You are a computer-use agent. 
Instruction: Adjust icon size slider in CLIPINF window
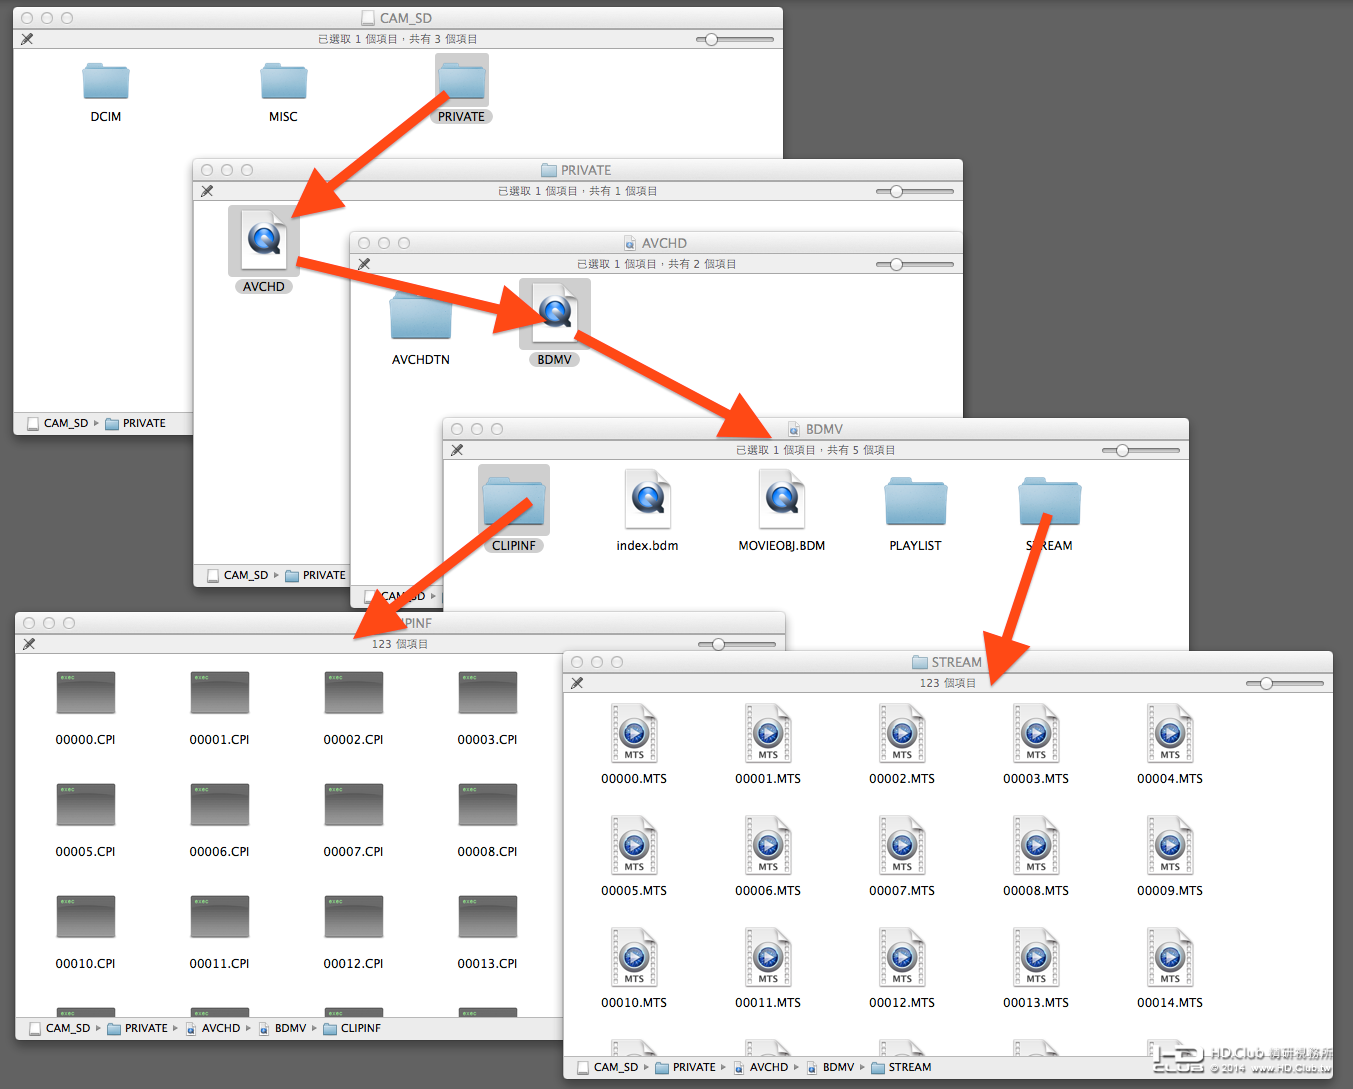click(737, 645)
